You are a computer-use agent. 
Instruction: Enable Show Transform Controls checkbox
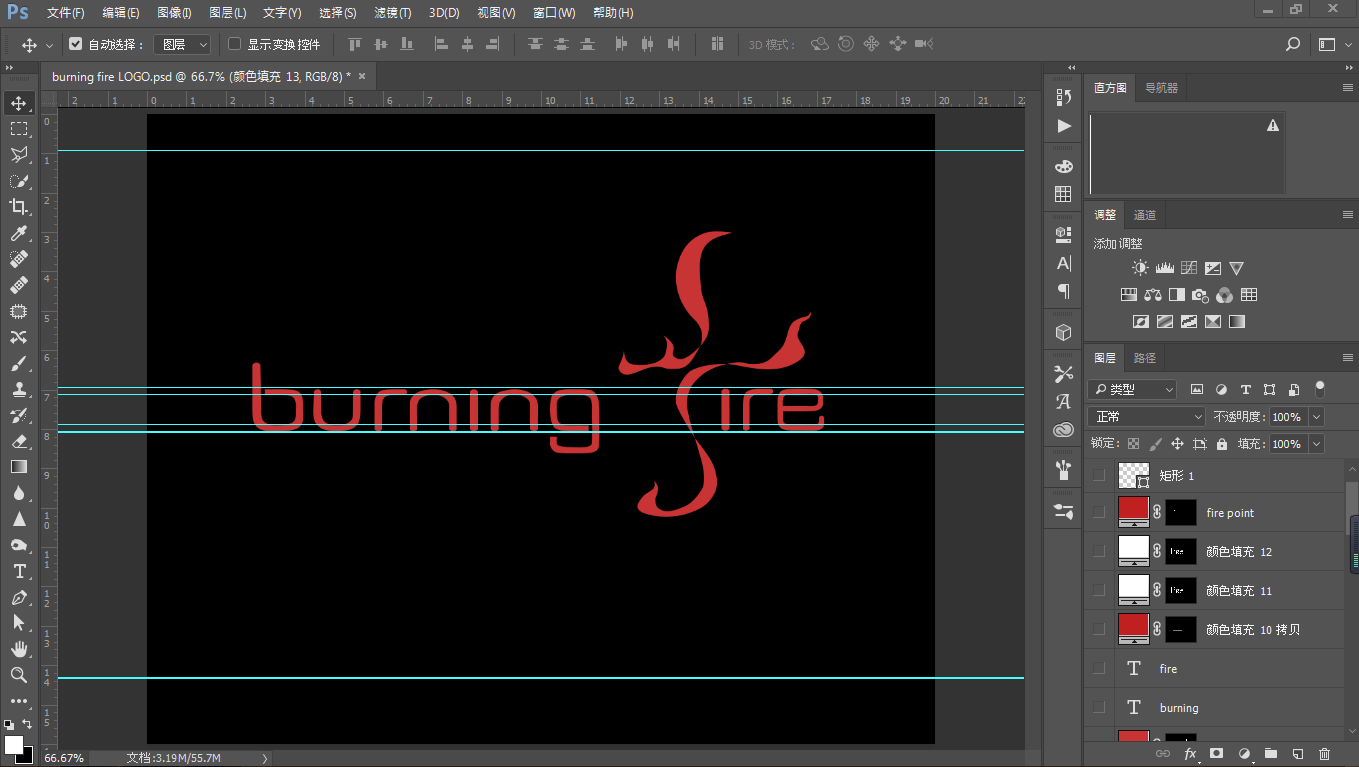[x=235, y=44]
